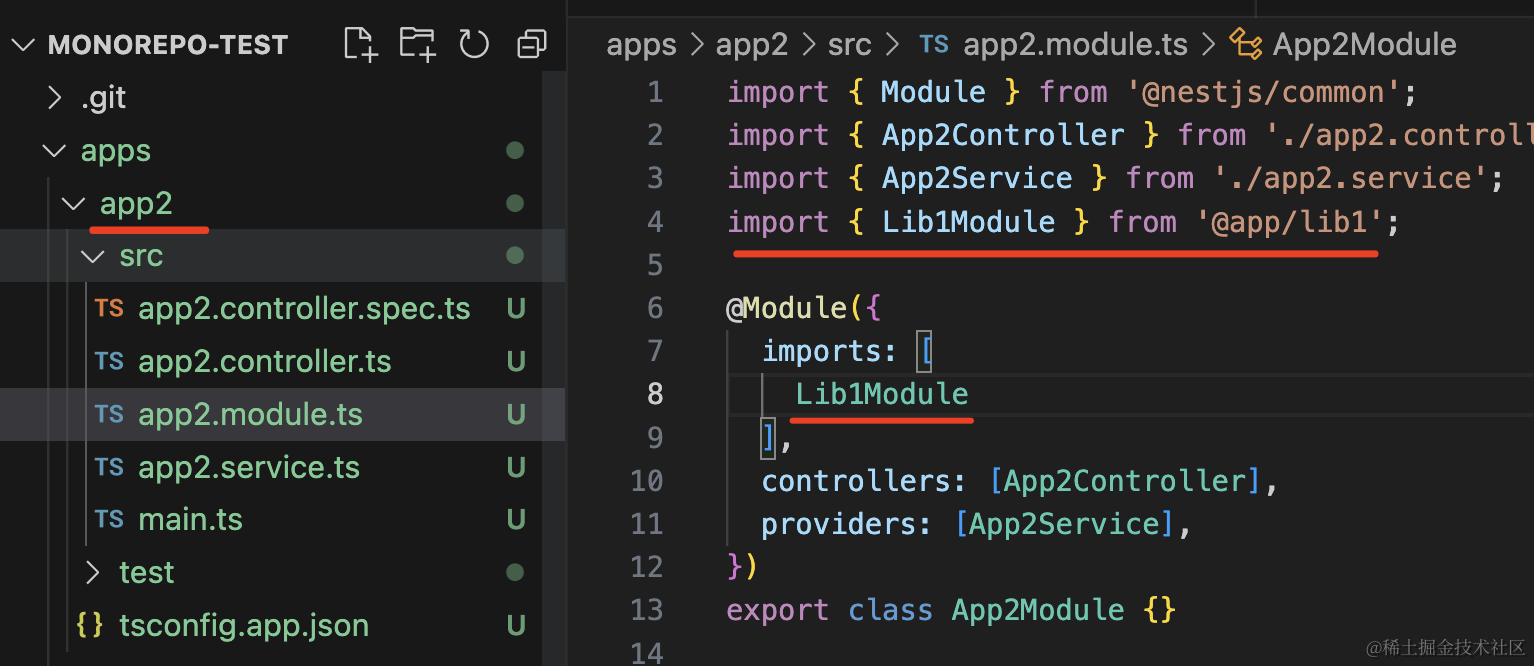The width and height of the screenshot is (1534, 666).
Task: Collapse the app2 folder
Action: pos(73,204)
